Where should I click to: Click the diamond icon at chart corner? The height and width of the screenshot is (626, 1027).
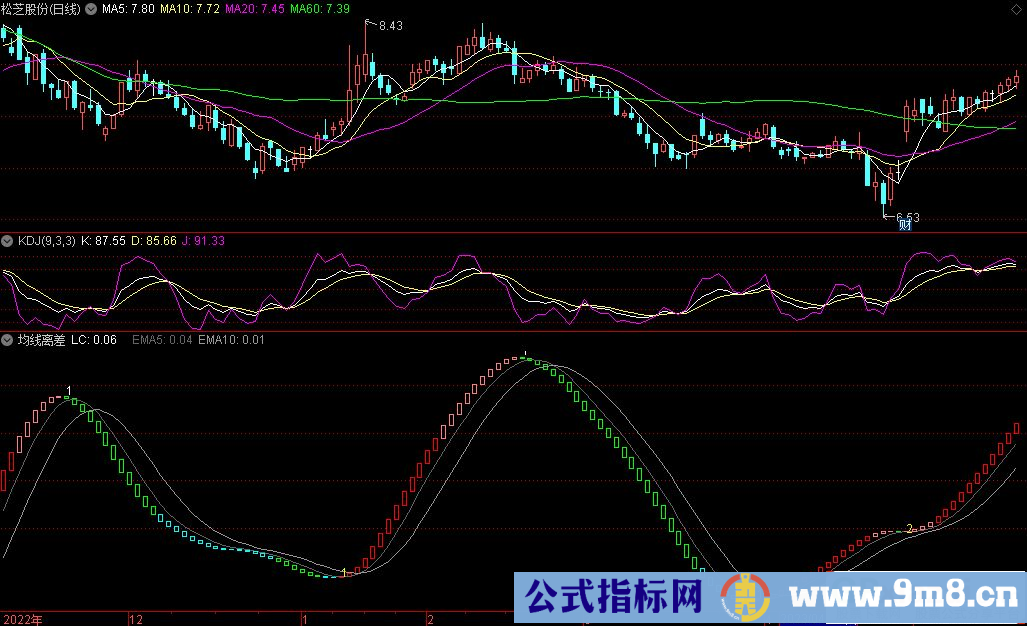pyautogui.click(x=1017, y=9)
